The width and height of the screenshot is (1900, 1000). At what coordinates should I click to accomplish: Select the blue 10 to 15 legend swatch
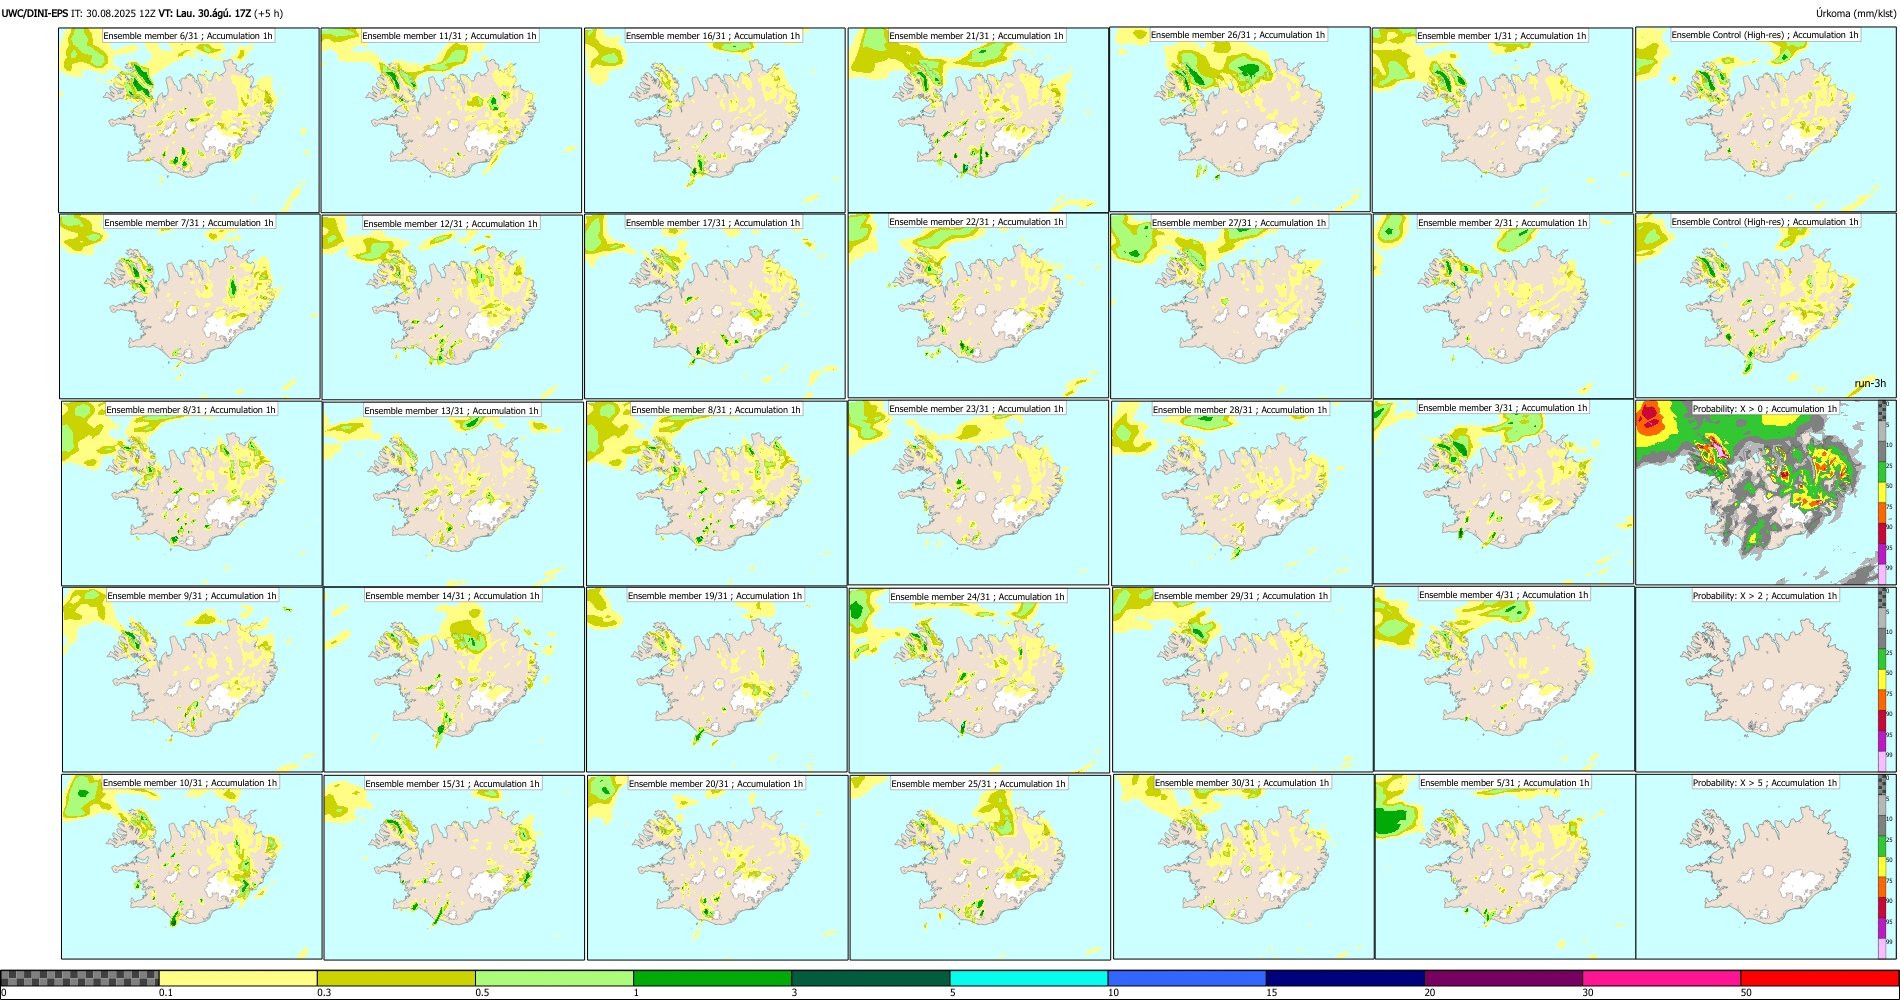pyautogui.click(x=1187, y=978)
